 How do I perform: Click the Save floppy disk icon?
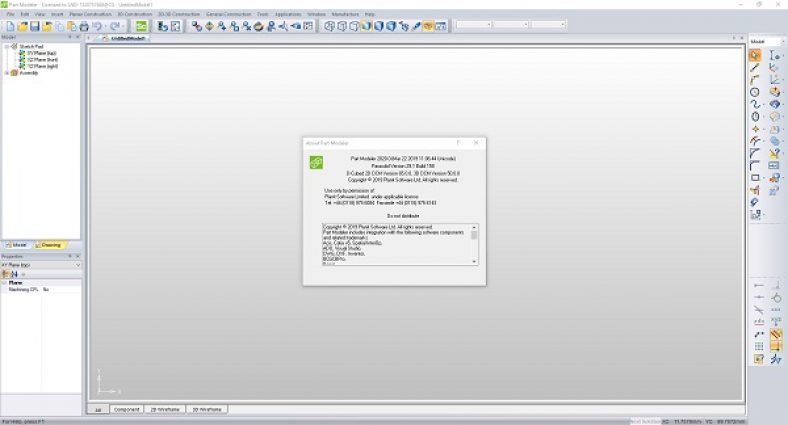coord(35,26)
